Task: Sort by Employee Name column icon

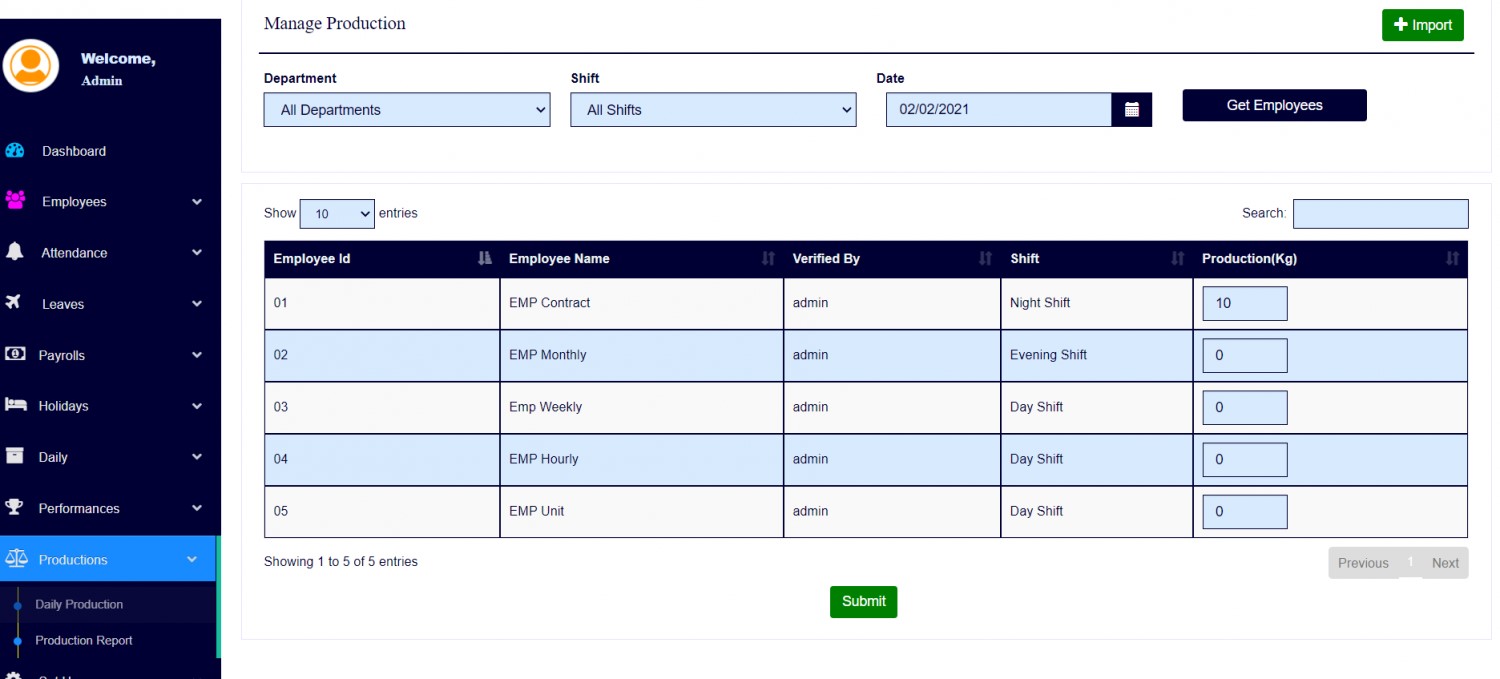Action: 768,259
